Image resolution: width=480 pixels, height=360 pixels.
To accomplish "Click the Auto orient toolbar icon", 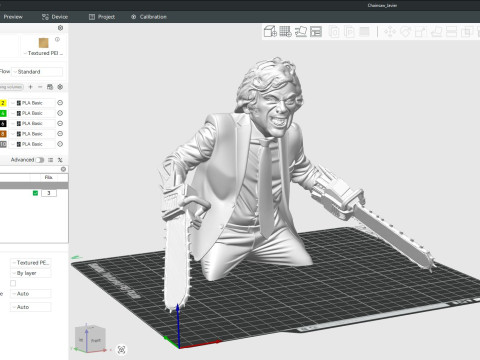I will coord(301,32).
